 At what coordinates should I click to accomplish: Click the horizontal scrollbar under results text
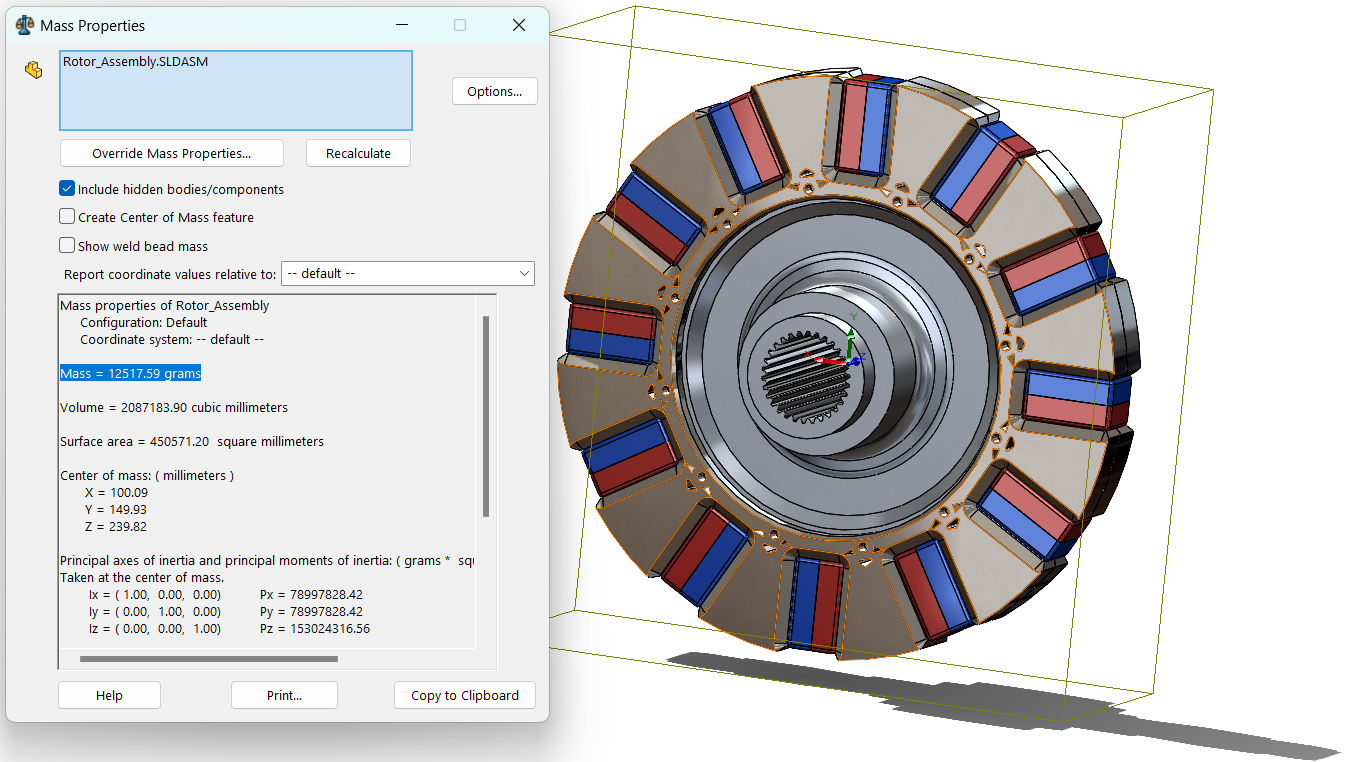208,659
